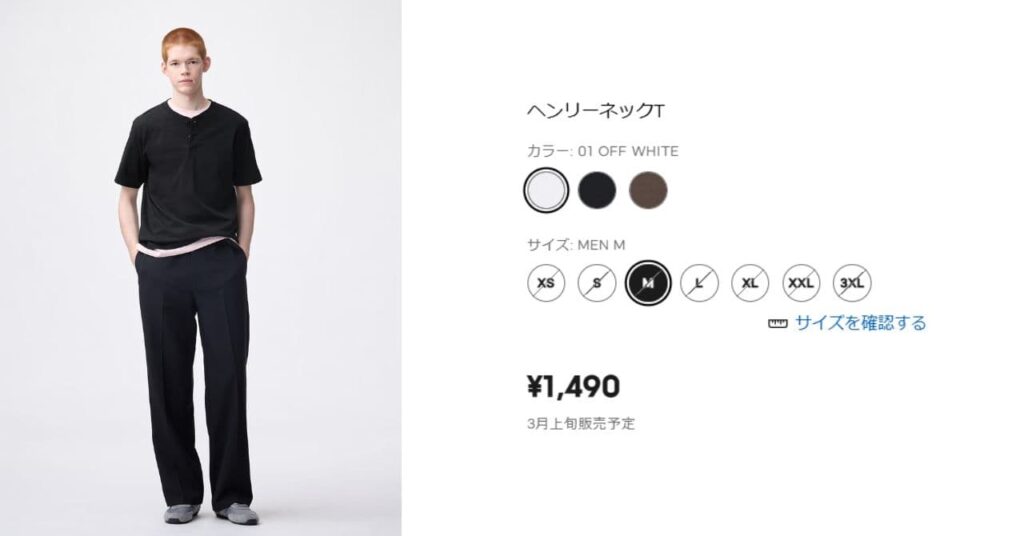This screenshot has width=1024, height=536.
Task: Pick the brown color swatch
Action: [648, 190]
